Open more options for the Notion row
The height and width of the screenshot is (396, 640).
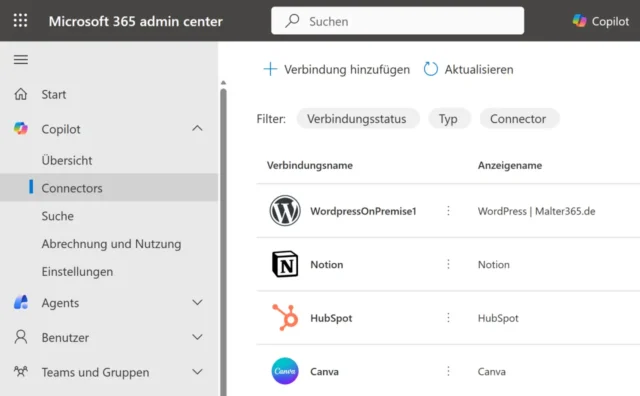448,264
